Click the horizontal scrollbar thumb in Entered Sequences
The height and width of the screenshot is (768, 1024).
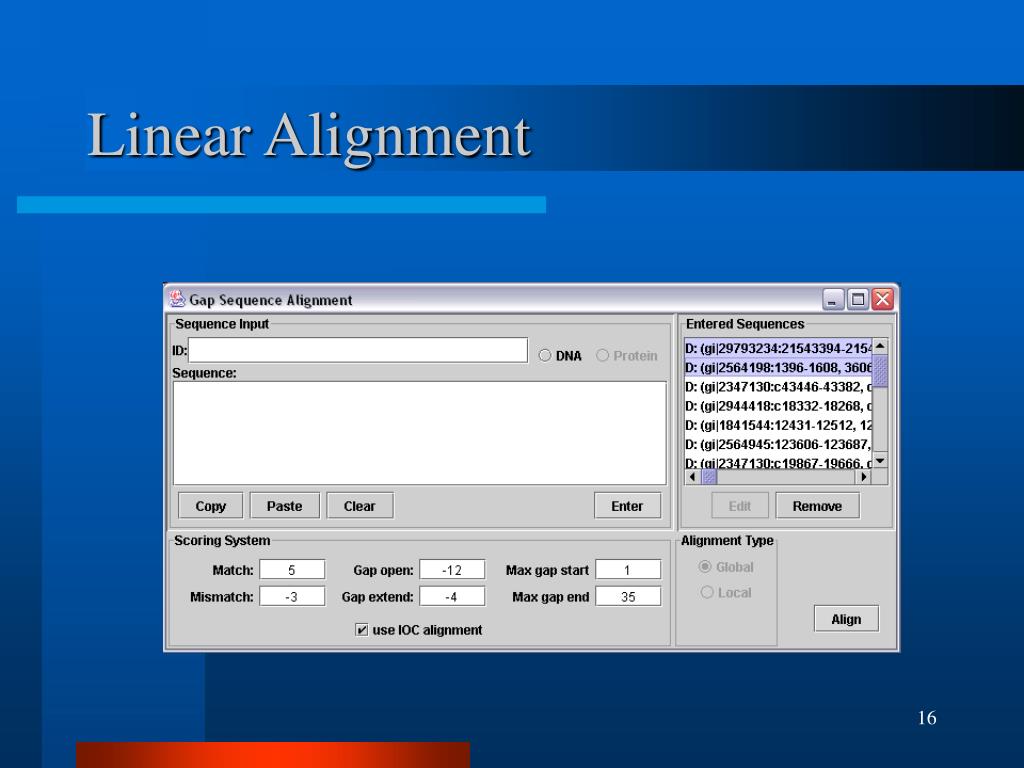click(x=709, y=477)
